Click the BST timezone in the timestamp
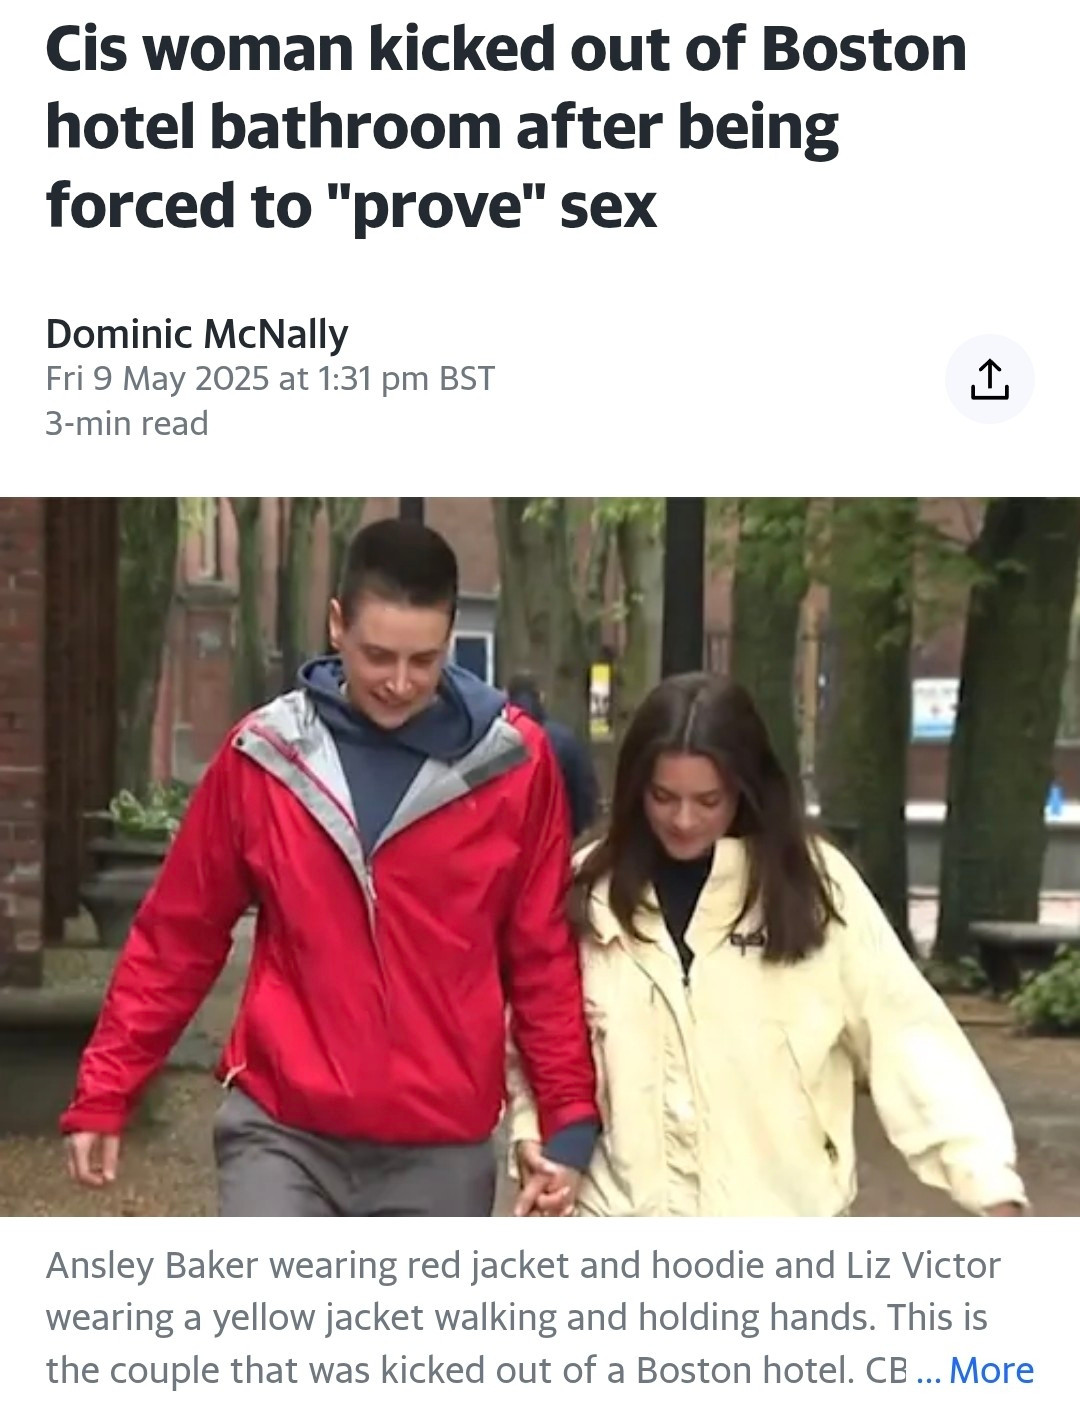 [x=467, y=379]
